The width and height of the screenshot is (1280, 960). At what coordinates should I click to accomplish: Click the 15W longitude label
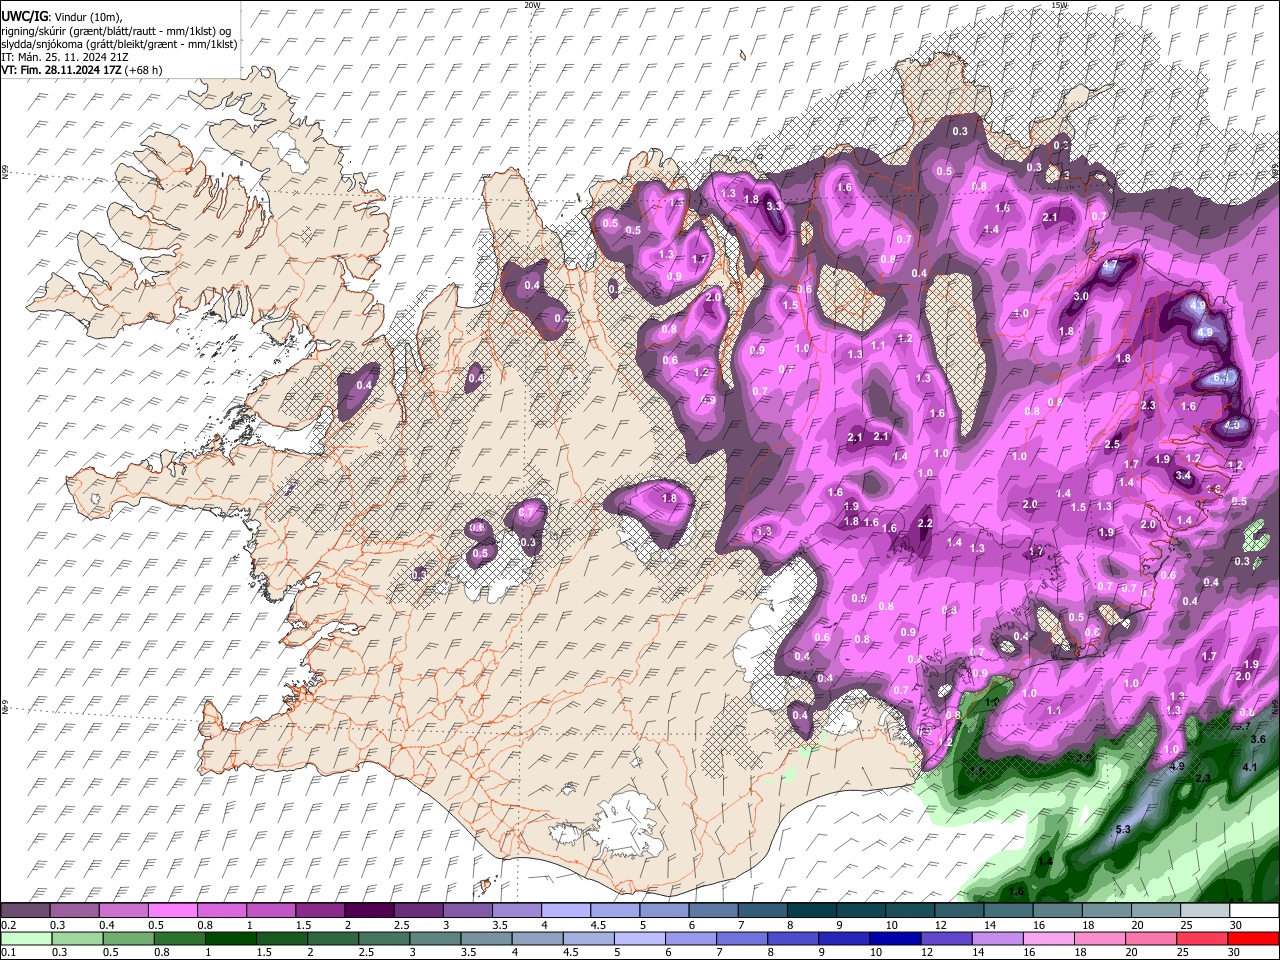click(1060, 5)
